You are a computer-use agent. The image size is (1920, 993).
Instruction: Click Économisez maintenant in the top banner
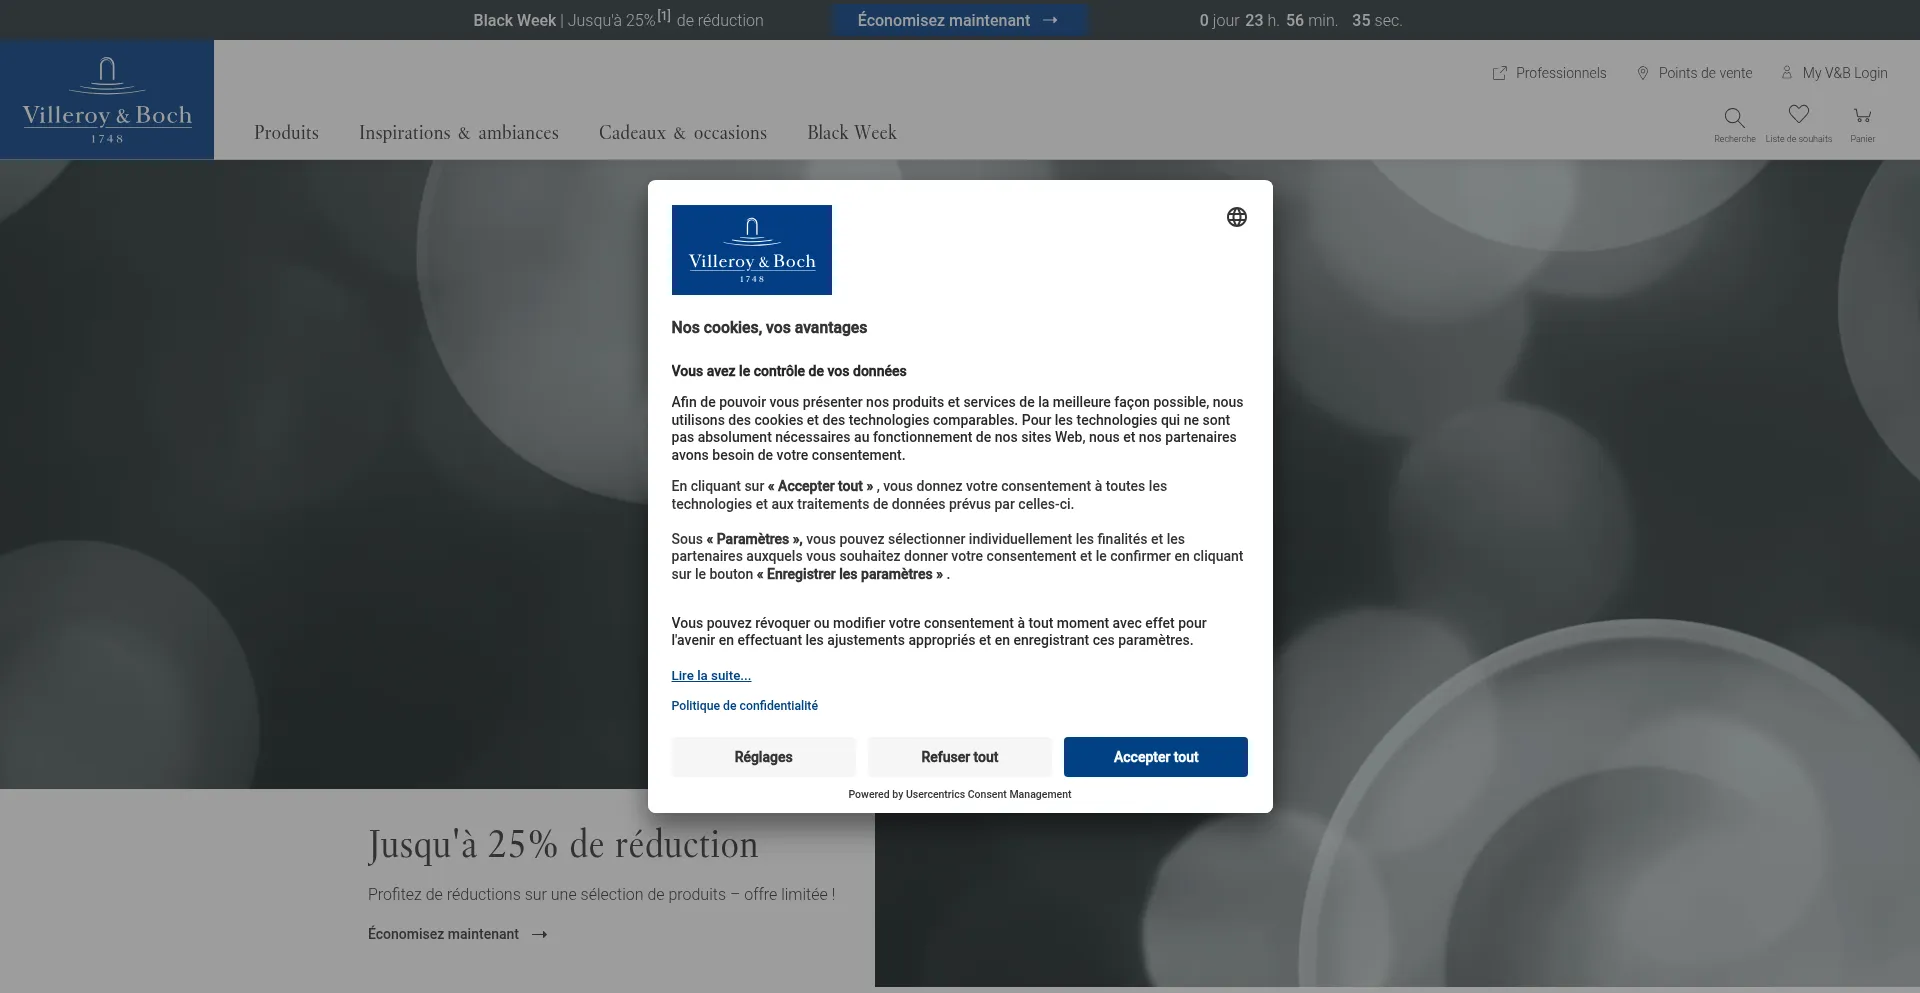click(958, 20)
